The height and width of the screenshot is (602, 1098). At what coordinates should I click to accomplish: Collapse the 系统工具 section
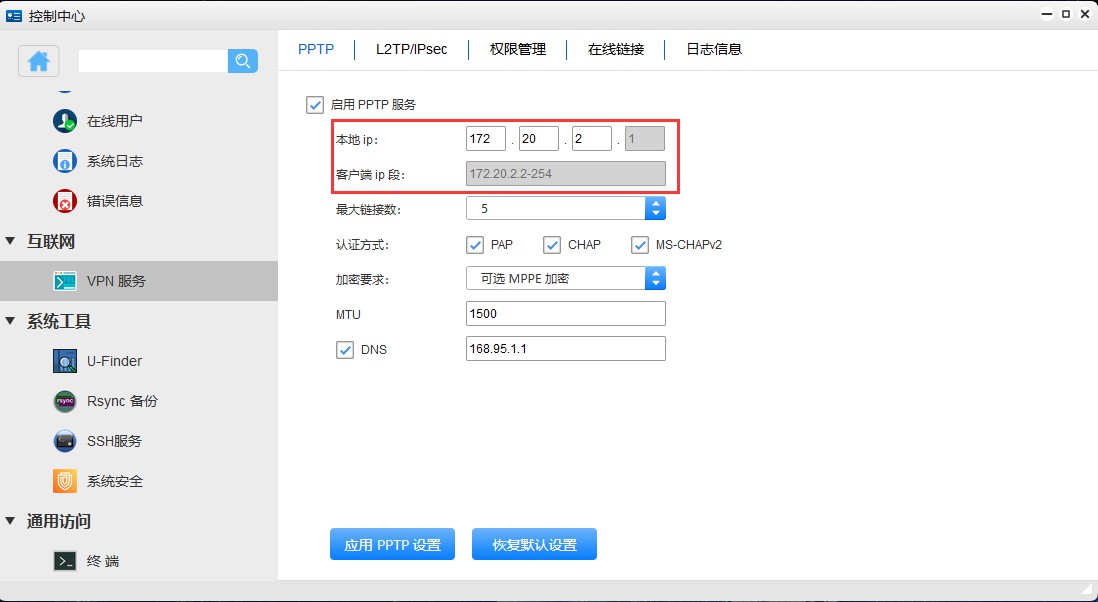point(12,321)
